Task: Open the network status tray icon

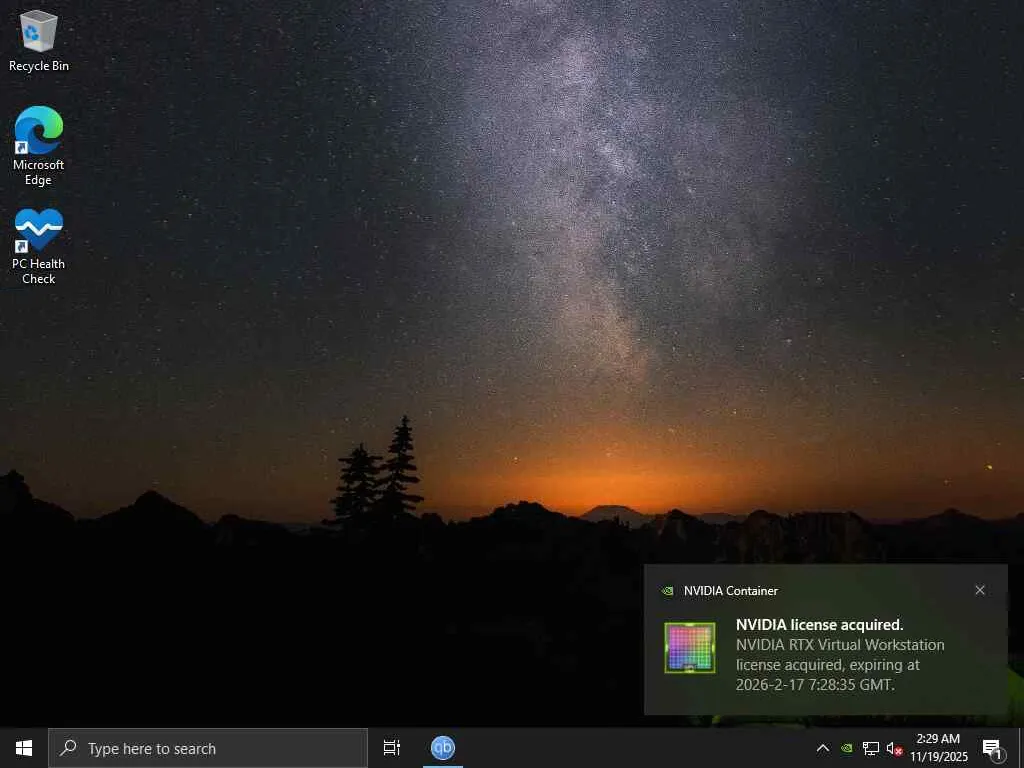Action: (x=871, y=748)
